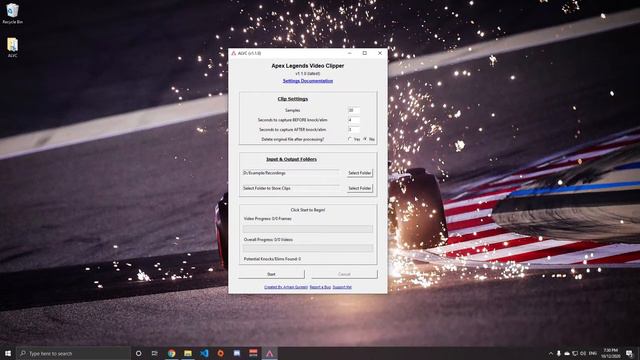Focus the seconds BEFORE knock/elim field
The width and height of the screenshot is (640, 360).
pos(354,120)
